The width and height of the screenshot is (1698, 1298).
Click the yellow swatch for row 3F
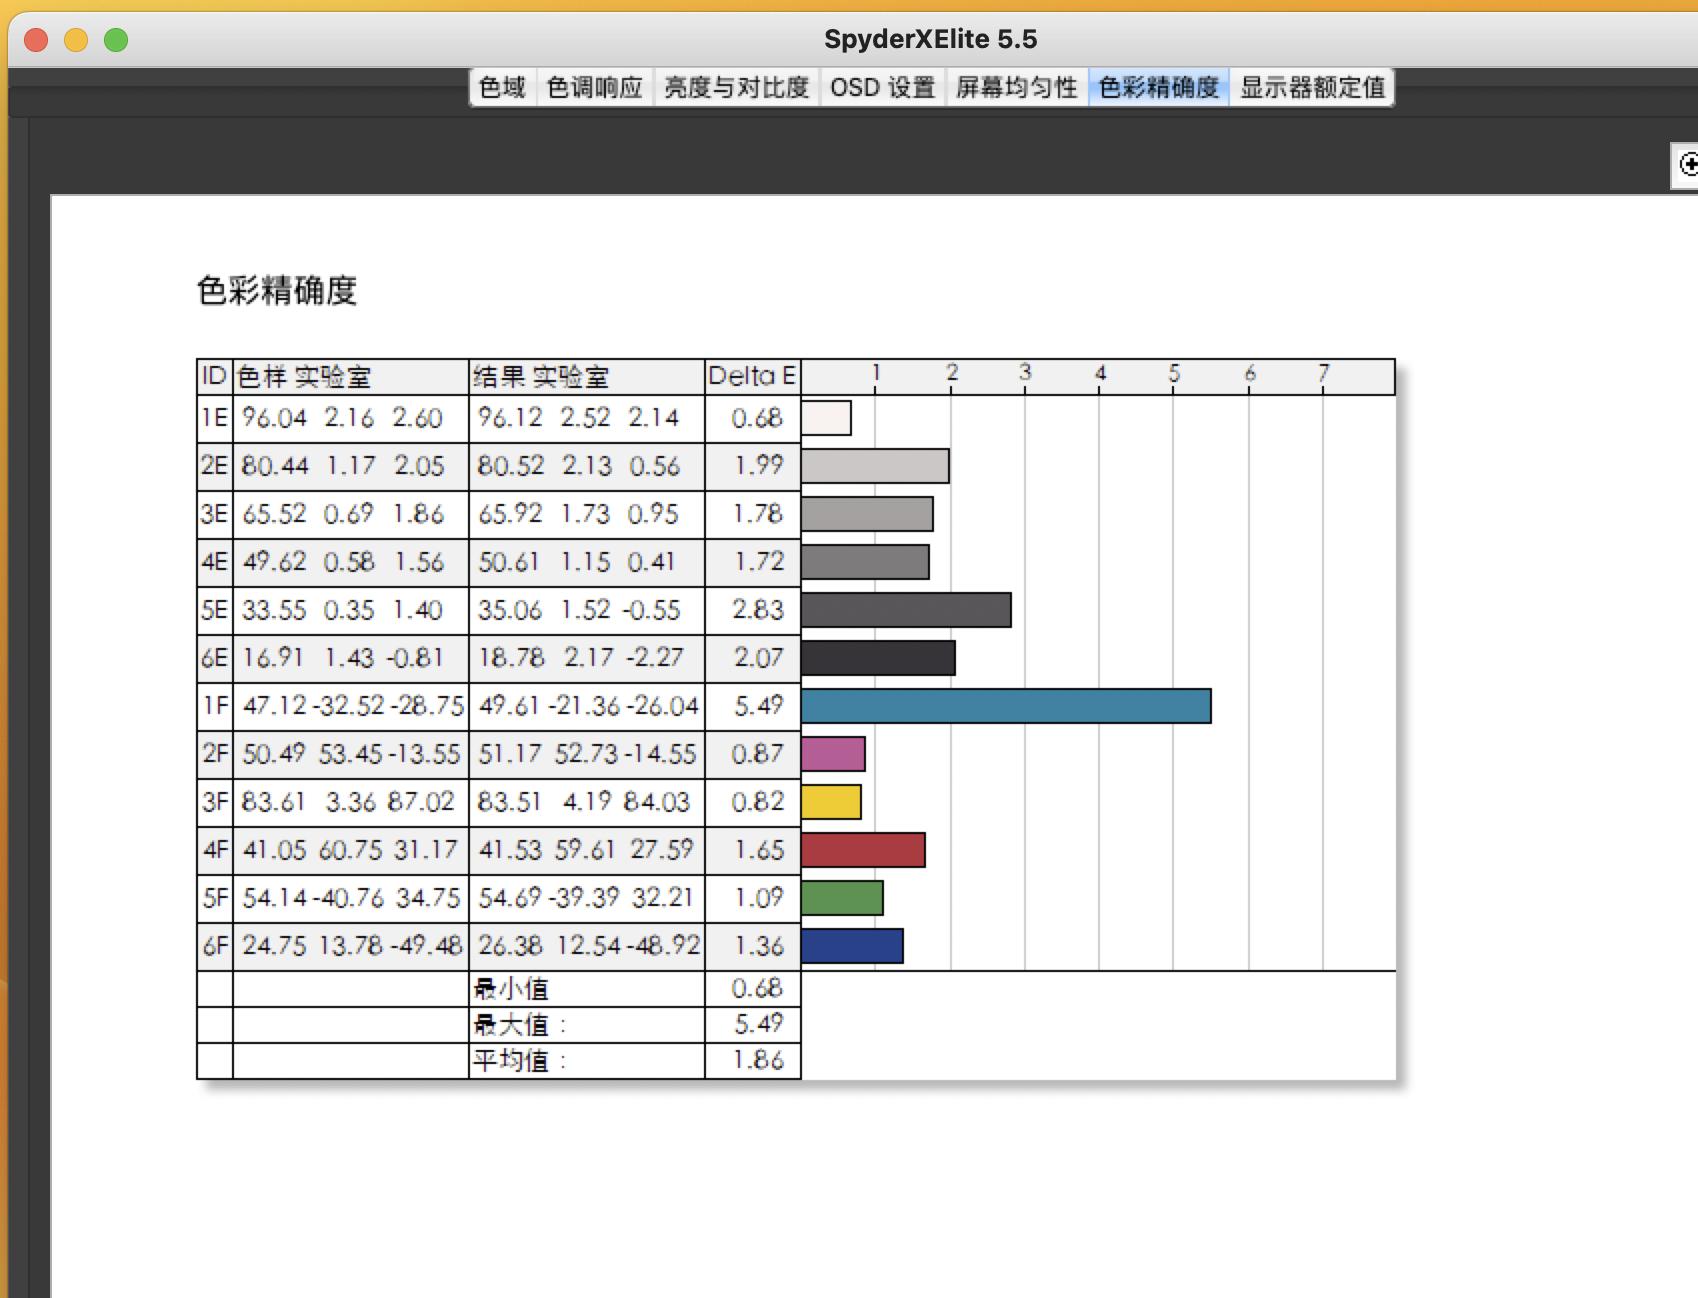coord(830,801)
